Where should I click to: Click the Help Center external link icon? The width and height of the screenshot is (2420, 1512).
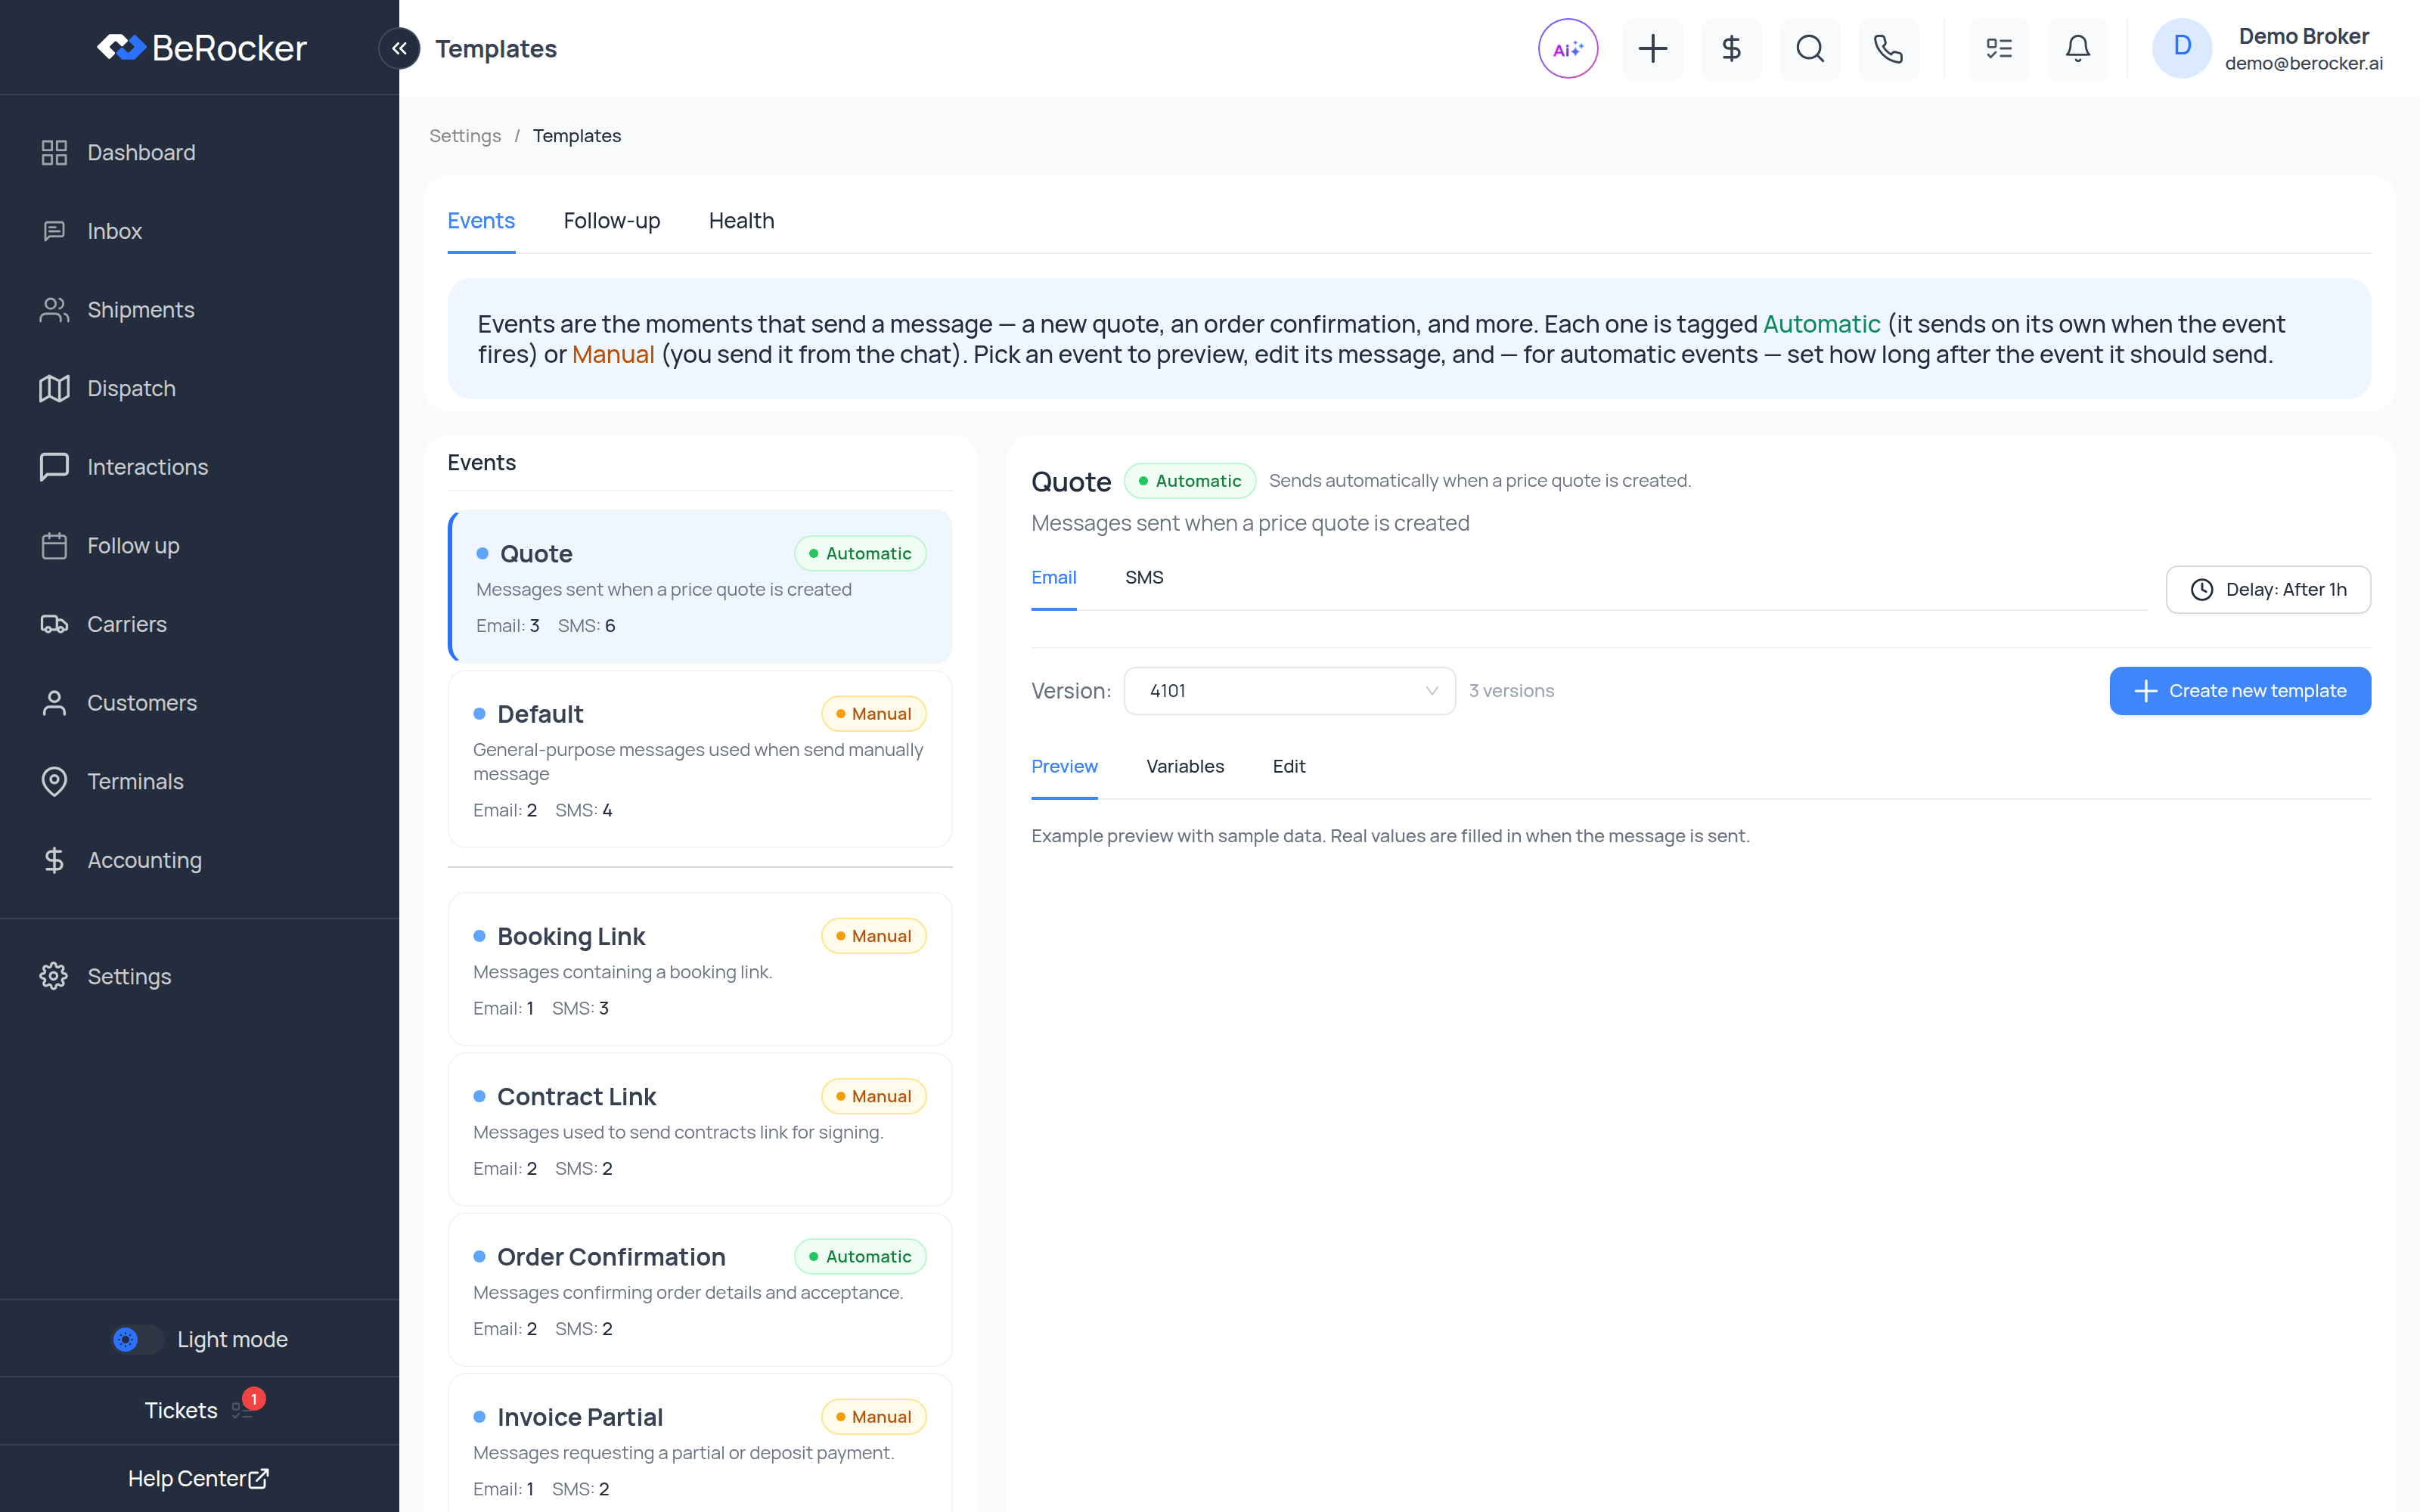(x=258, y=1478)
